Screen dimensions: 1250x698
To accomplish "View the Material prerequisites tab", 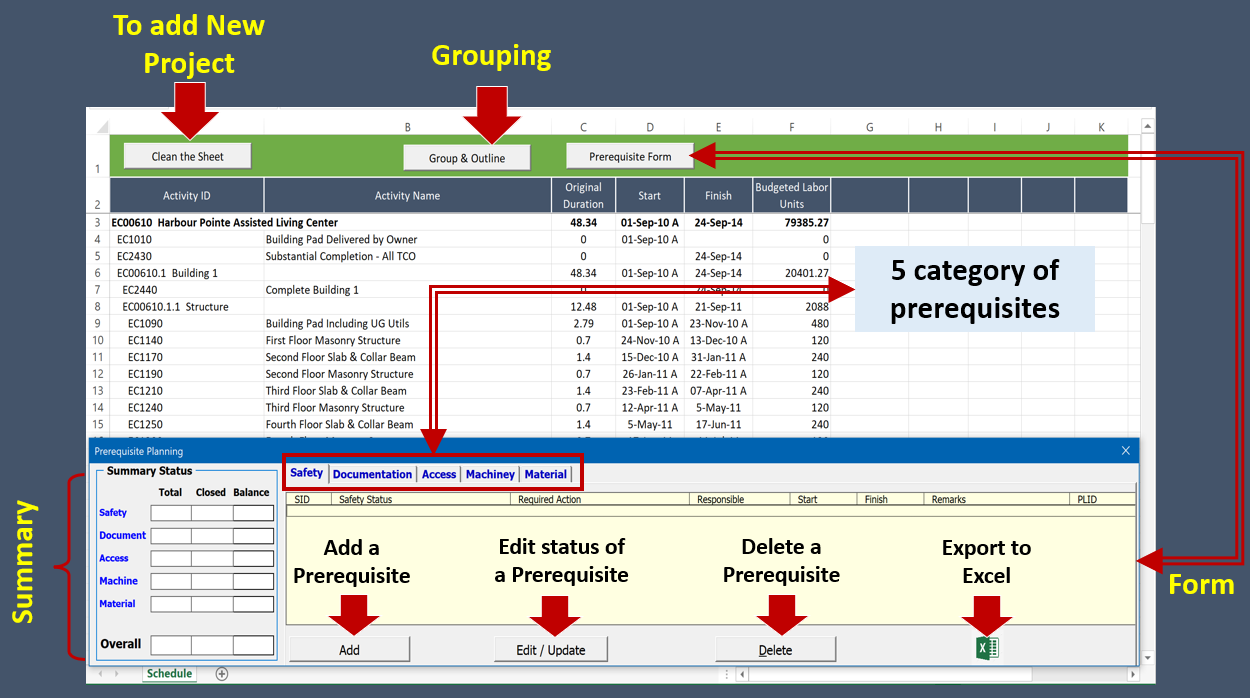I will pos(544,474).
